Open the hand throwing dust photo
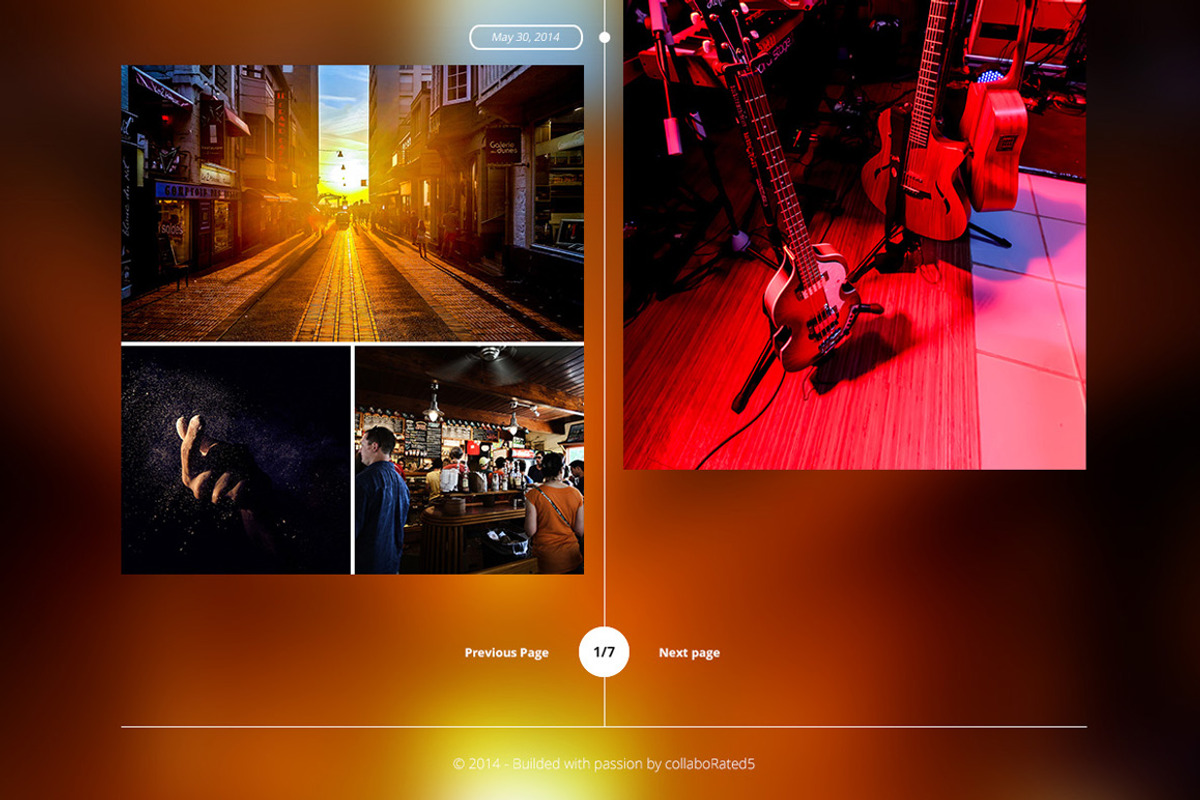Image resolution: width=1200 pixels, height=800 pixels. point(236,460)
